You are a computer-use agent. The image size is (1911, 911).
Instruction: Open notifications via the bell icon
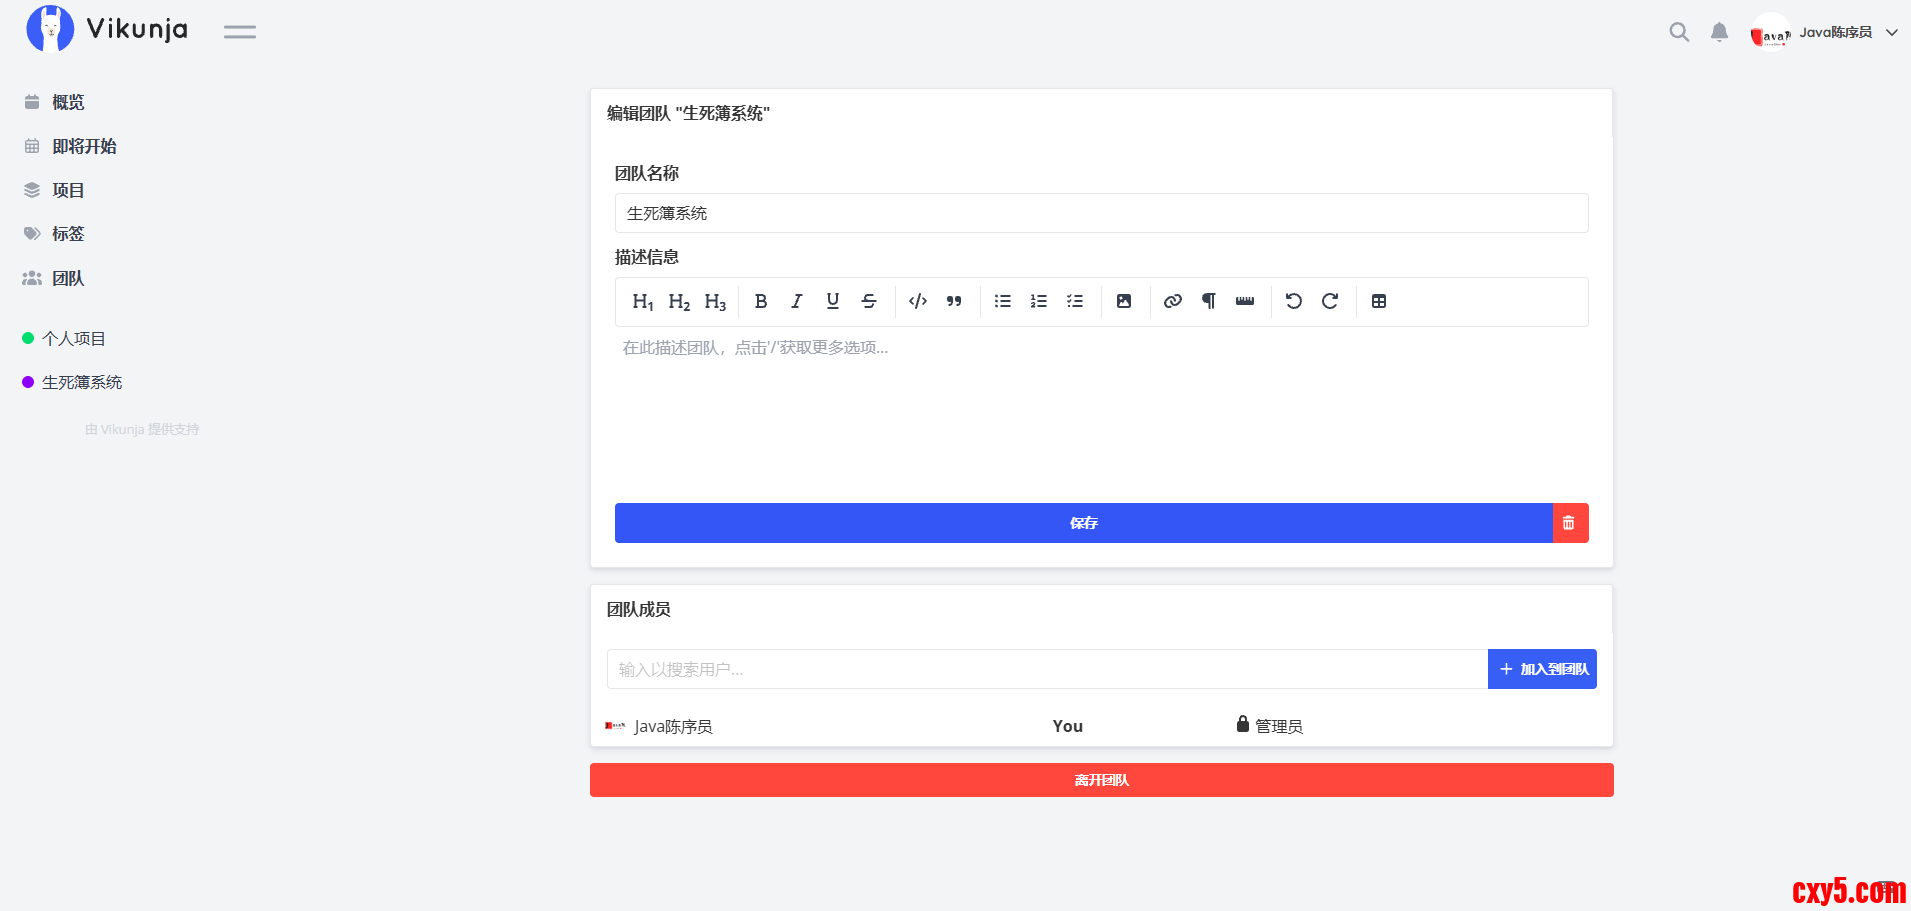click(1719, 32)
